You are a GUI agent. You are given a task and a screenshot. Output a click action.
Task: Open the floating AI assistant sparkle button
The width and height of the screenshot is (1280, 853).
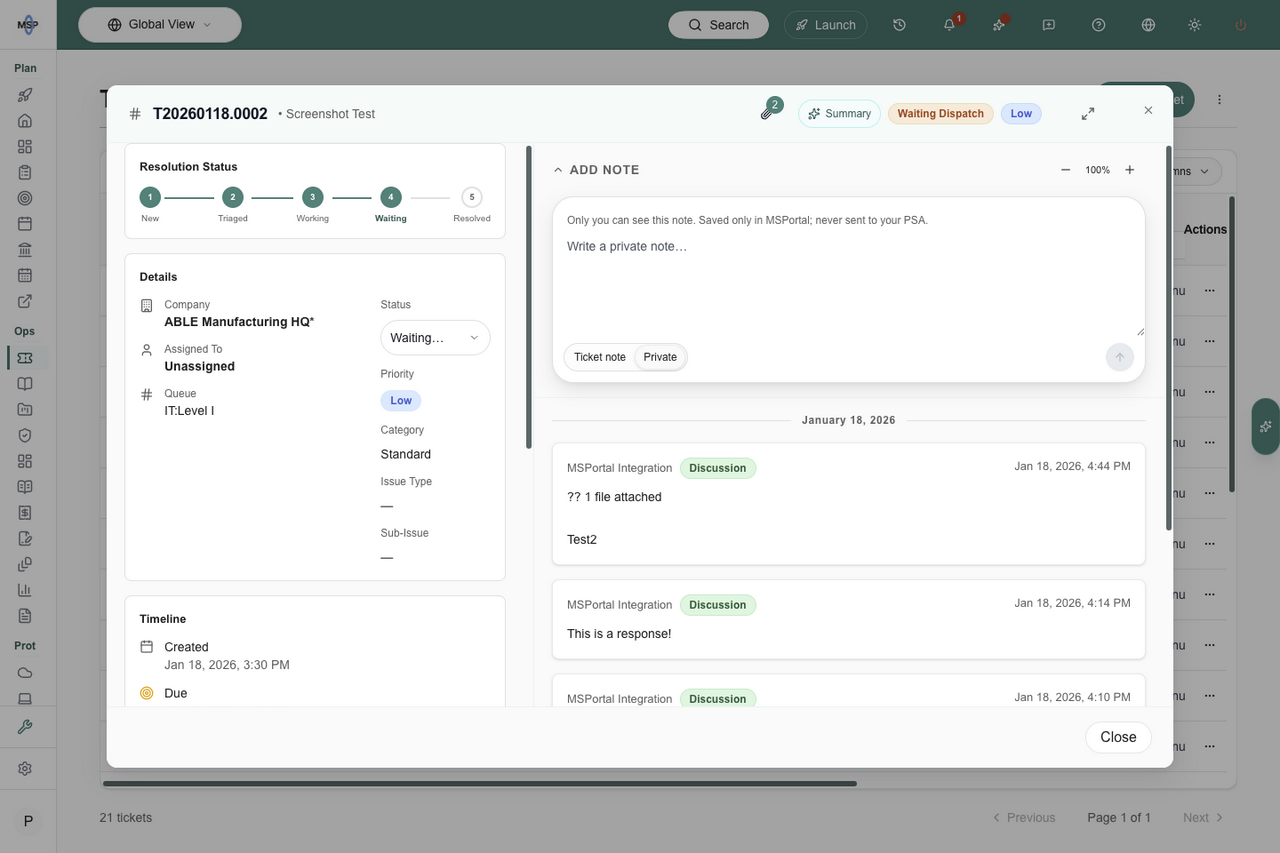[x=1265, y=427]
